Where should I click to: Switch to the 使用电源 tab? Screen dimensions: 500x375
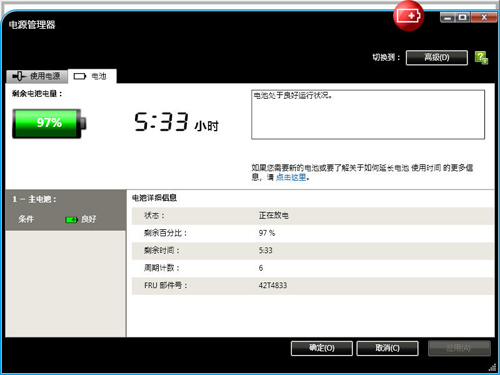(37, 76)
